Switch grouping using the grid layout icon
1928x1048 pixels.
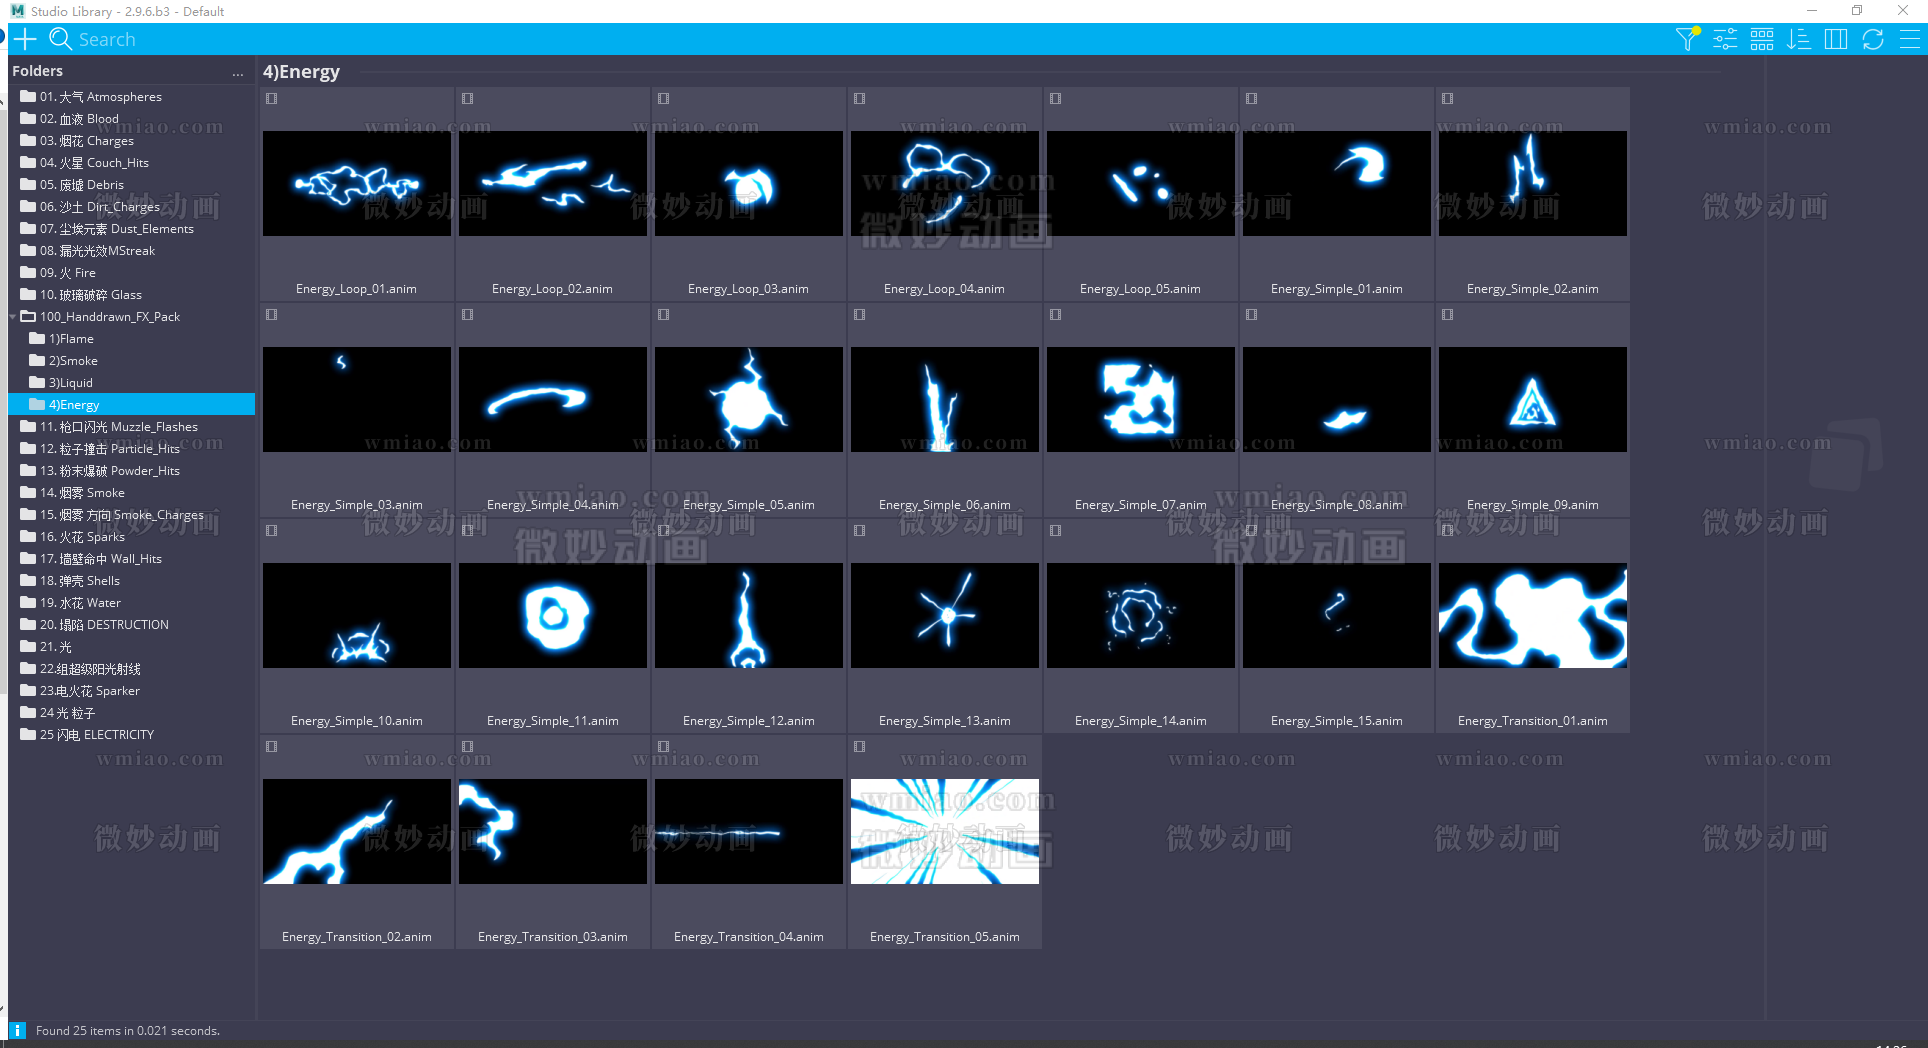coord(1761,38)
